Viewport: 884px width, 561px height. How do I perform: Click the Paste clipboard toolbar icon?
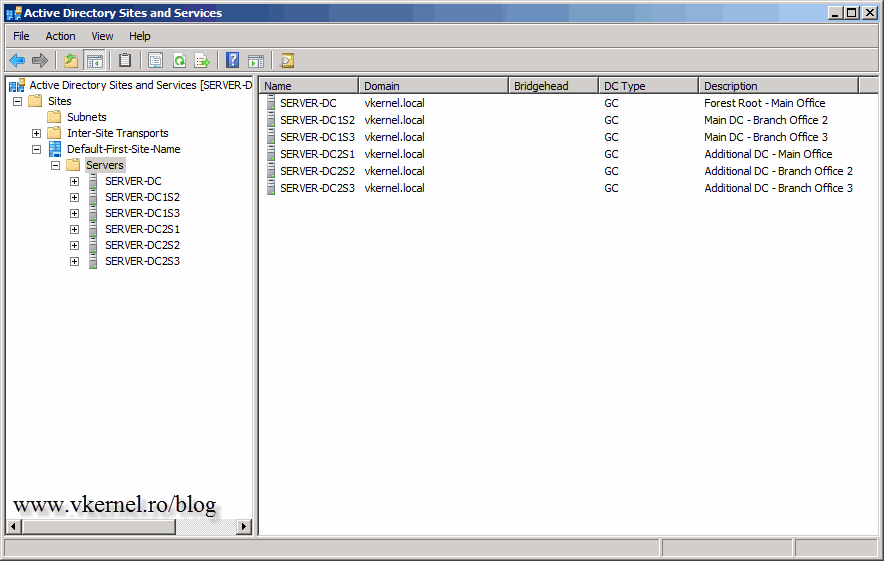pos(125,60)
